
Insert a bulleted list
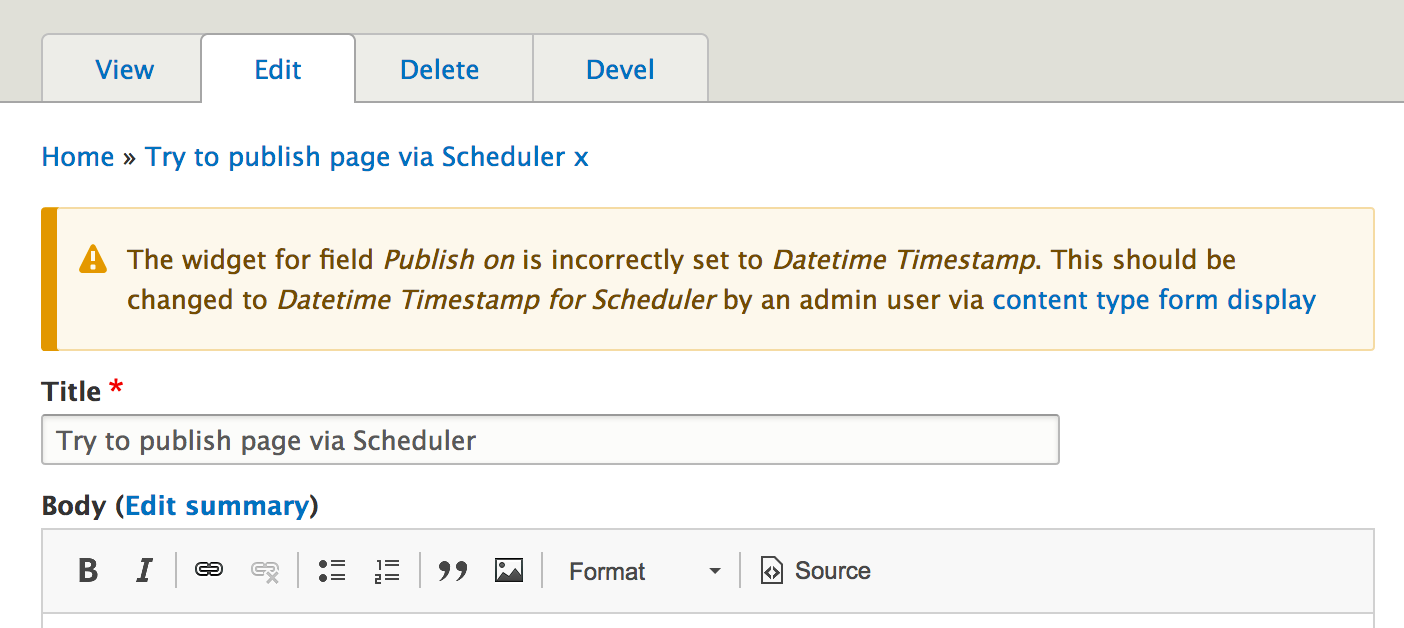[x=332, y=570]
